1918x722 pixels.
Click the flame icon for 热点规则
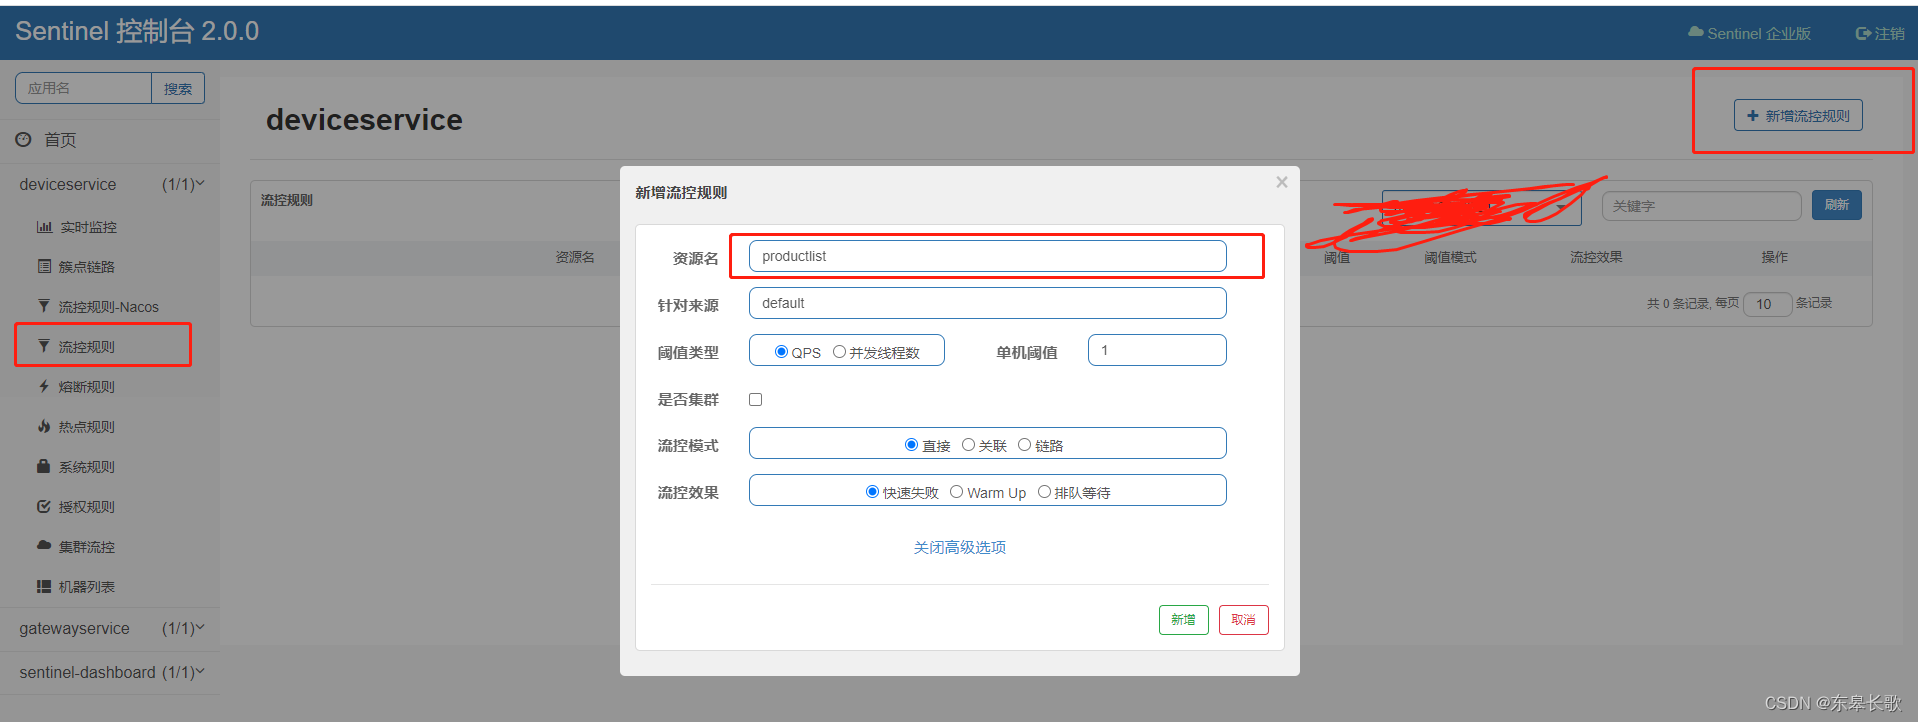[x=44, y=426]
